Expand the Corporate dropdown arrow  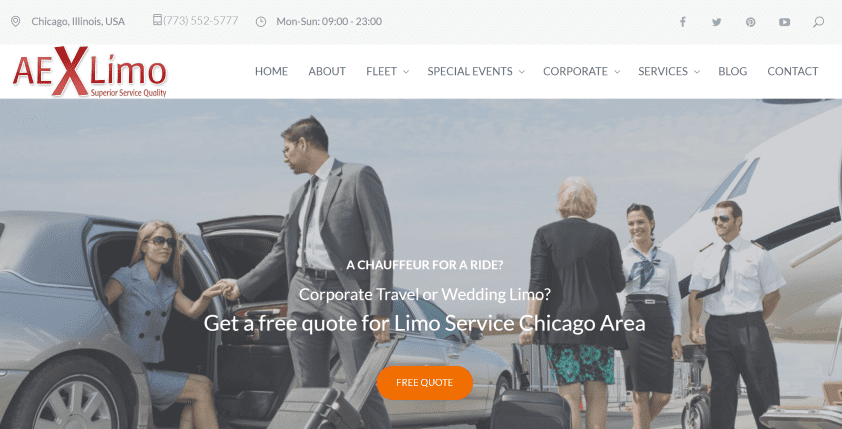[617, 71]
